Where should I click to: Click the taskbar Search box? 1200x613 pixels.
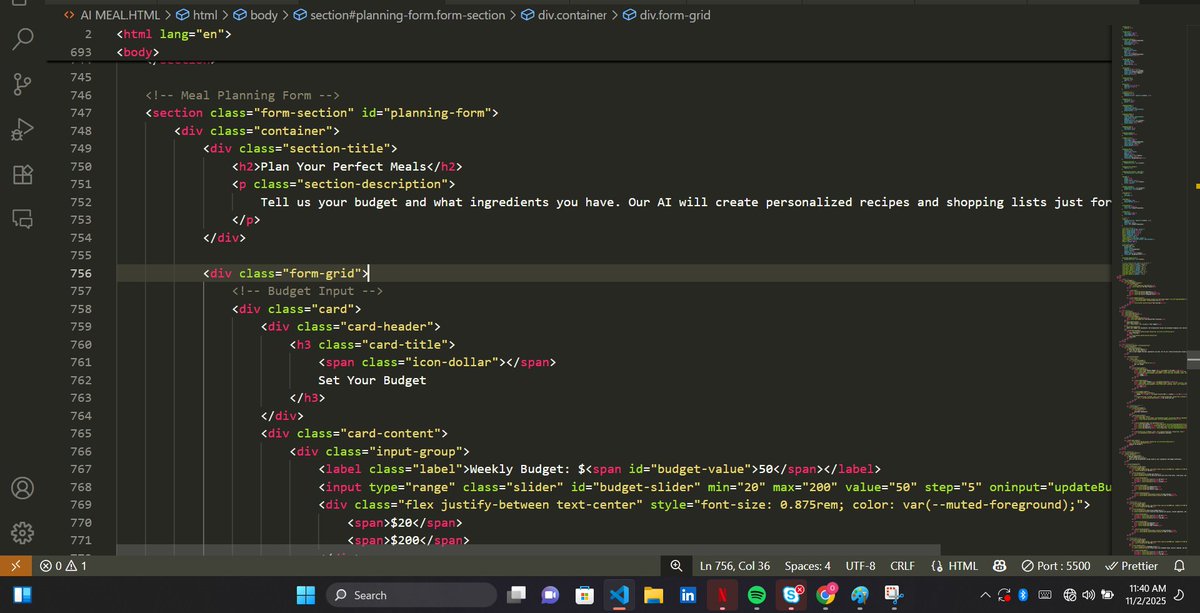pos(412,595)
